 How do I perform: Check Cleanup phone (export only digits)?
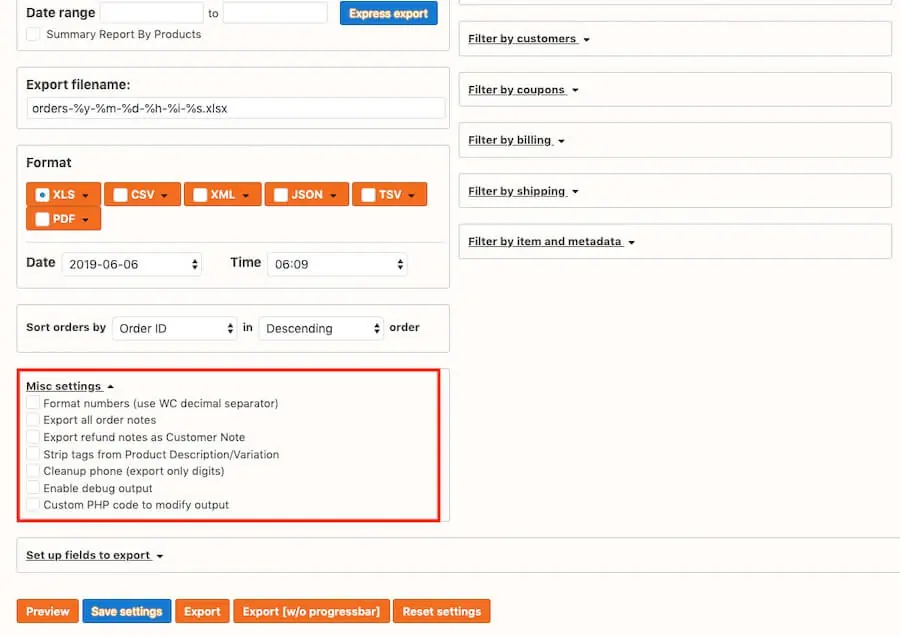click(33, 471)
